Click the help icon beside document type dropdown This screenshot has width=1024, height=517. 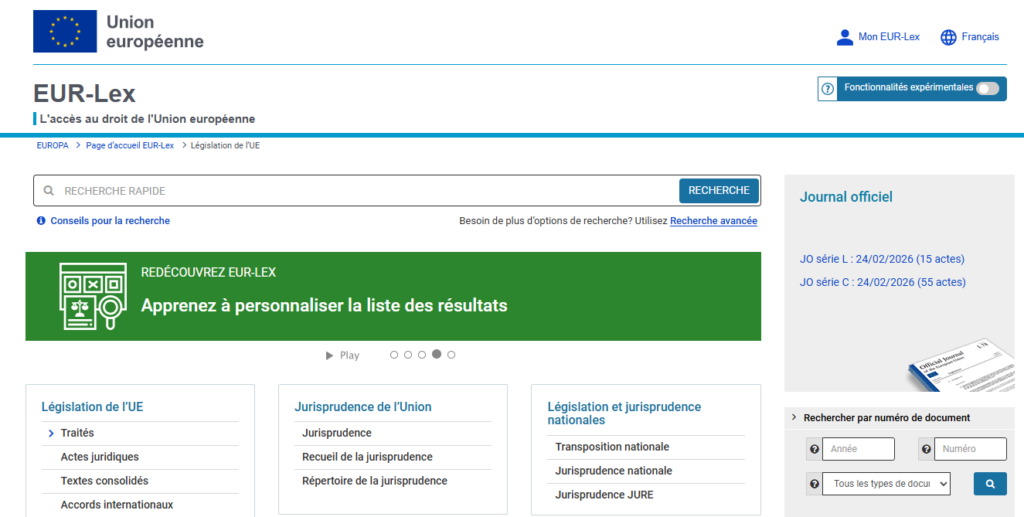(814, 484)
